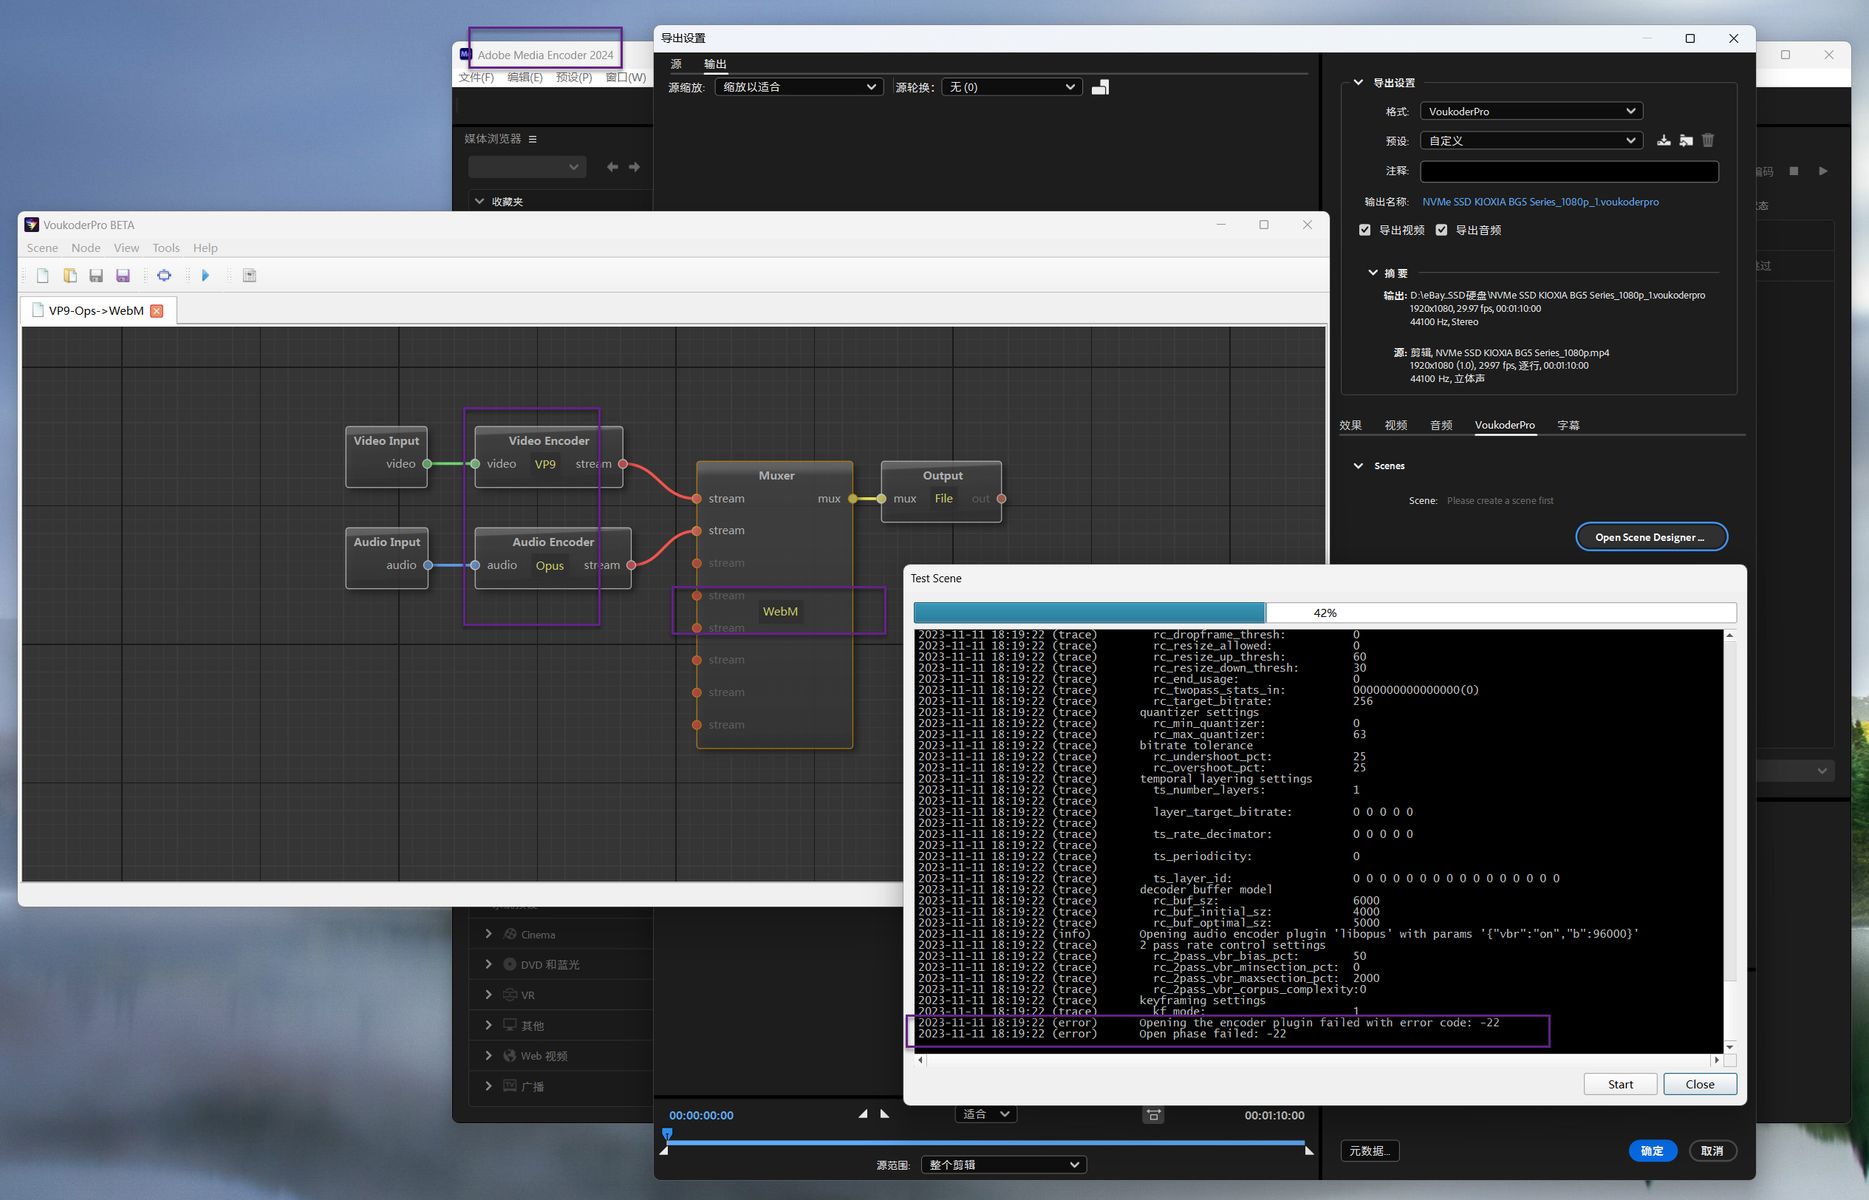Click the Open Scene Designer button
The height and width of the screenshot is (1200, 1869).
click(1650, 537)
